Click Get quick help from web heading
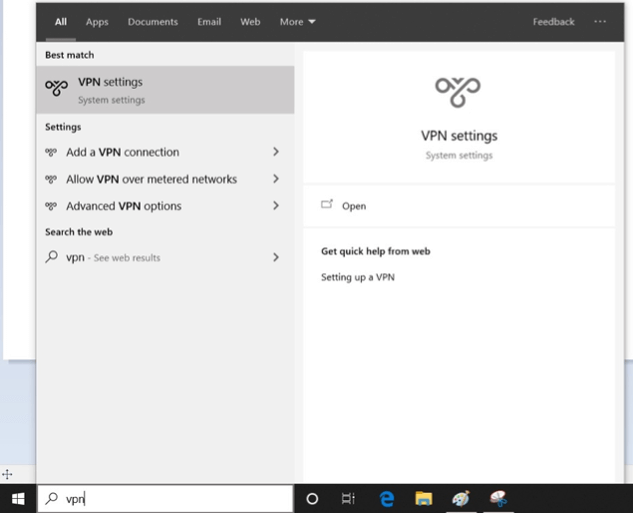The height and width of the screenshot is (514, 633). (x=375, y=251)
